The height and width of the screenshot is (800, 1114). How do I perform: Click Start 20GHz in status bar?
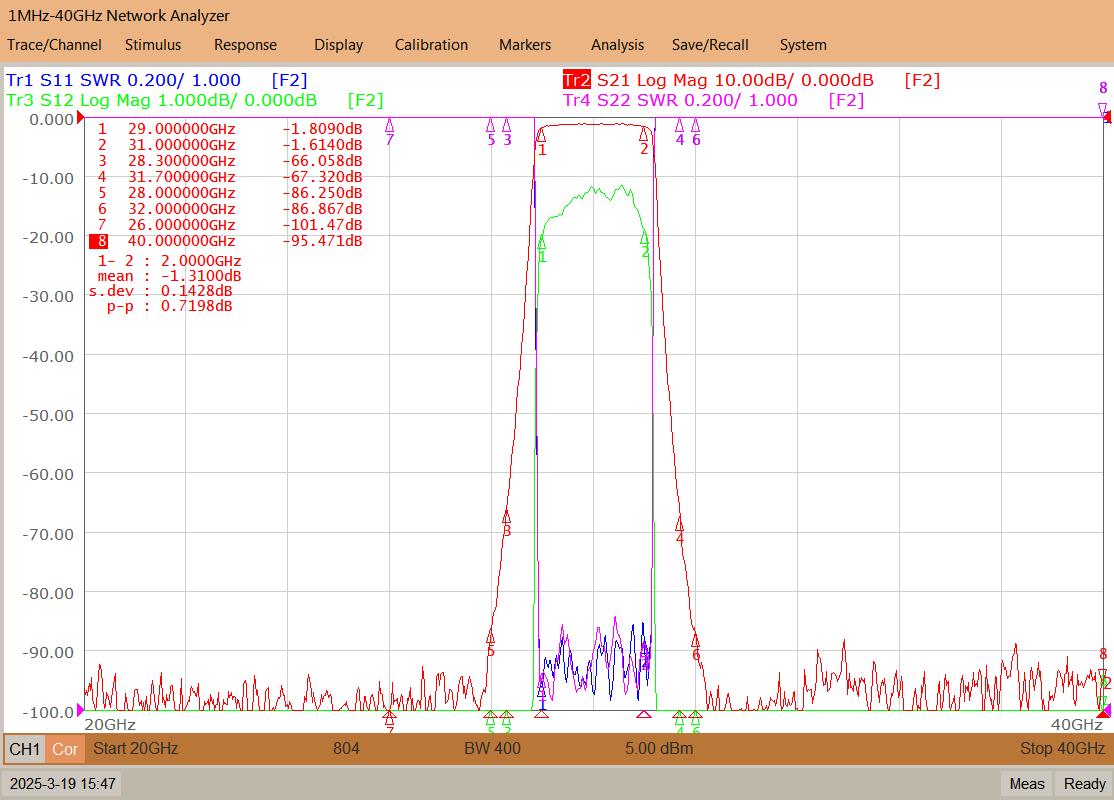(136, 748)
